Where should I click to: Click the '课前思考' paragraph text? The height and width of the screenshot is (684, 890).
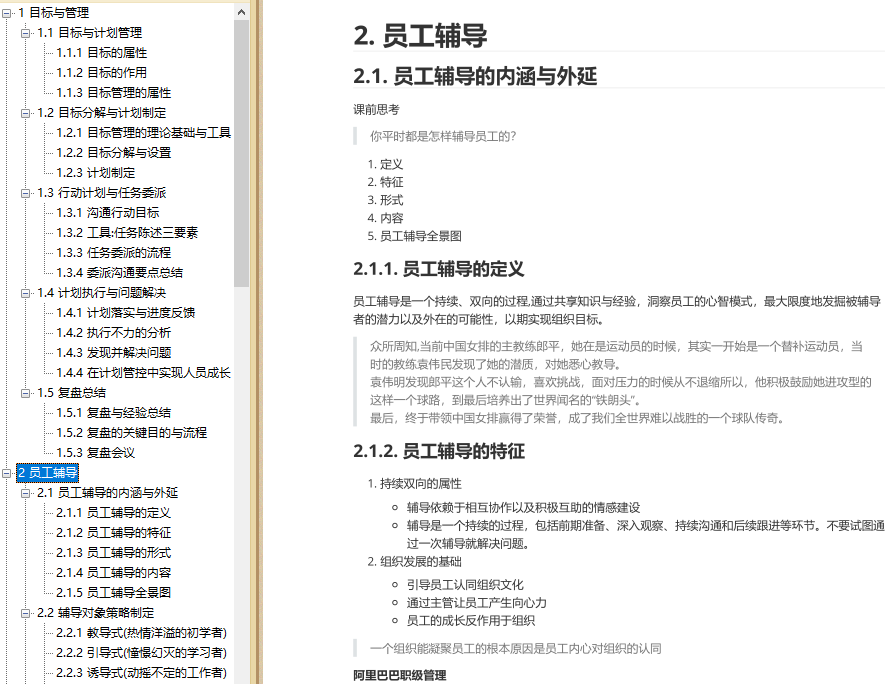click(x=376, y=110)
